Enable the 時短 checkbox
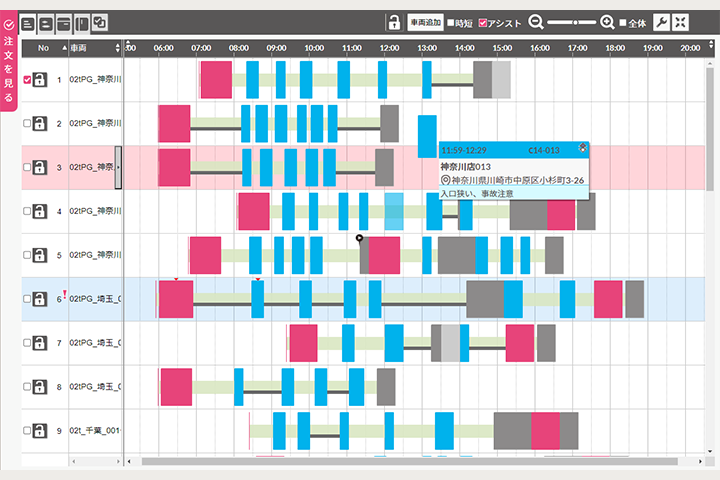Screen dimensions: 720x480 (451, 23)
